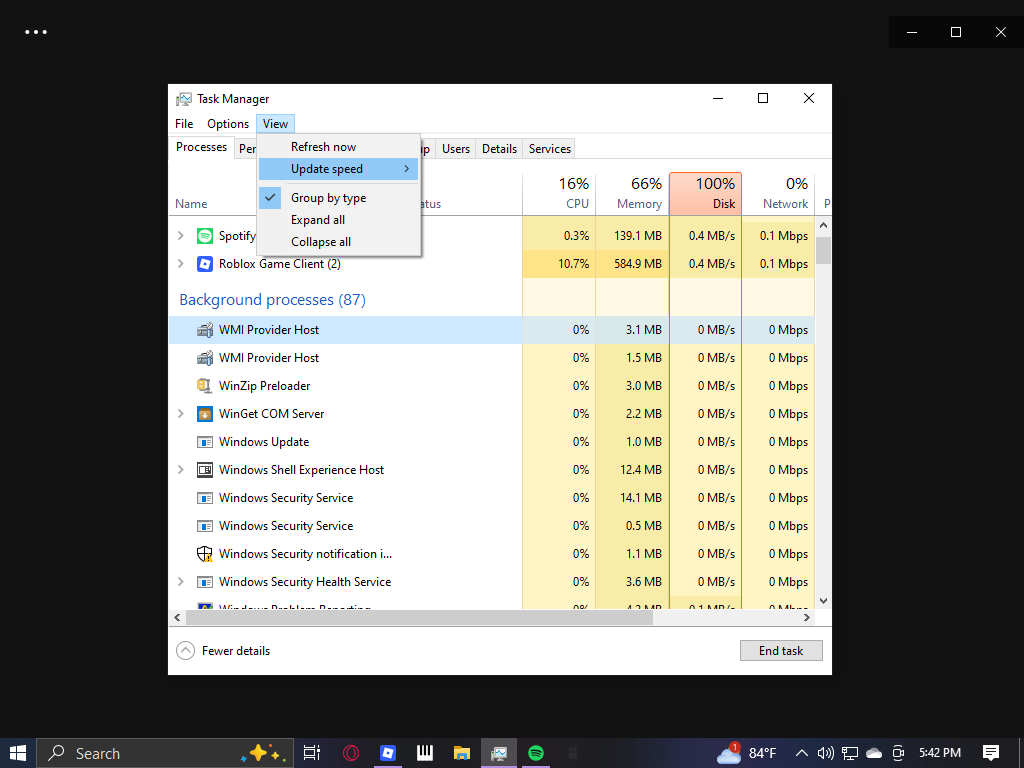Screen dimensions: 1024x768
Task: Expand Windows Shell Experience Host row
Action: click(x=181, y=470)
